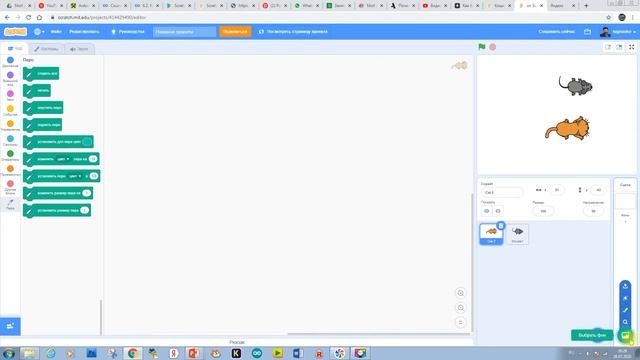Select the Cat 2 sprite thumbnail
The height and width of the screenshot is (360, 640).
[491, 234]
